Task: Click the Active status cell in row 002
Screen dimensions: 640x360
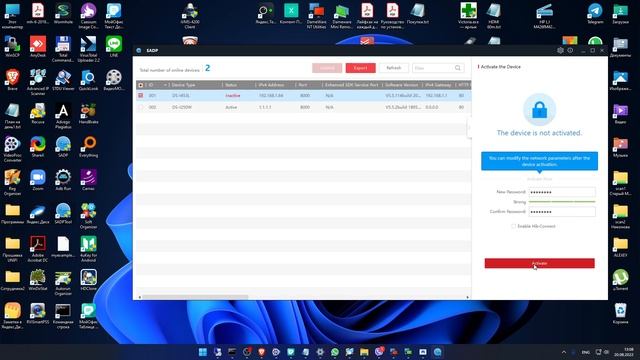Action: 231,107
